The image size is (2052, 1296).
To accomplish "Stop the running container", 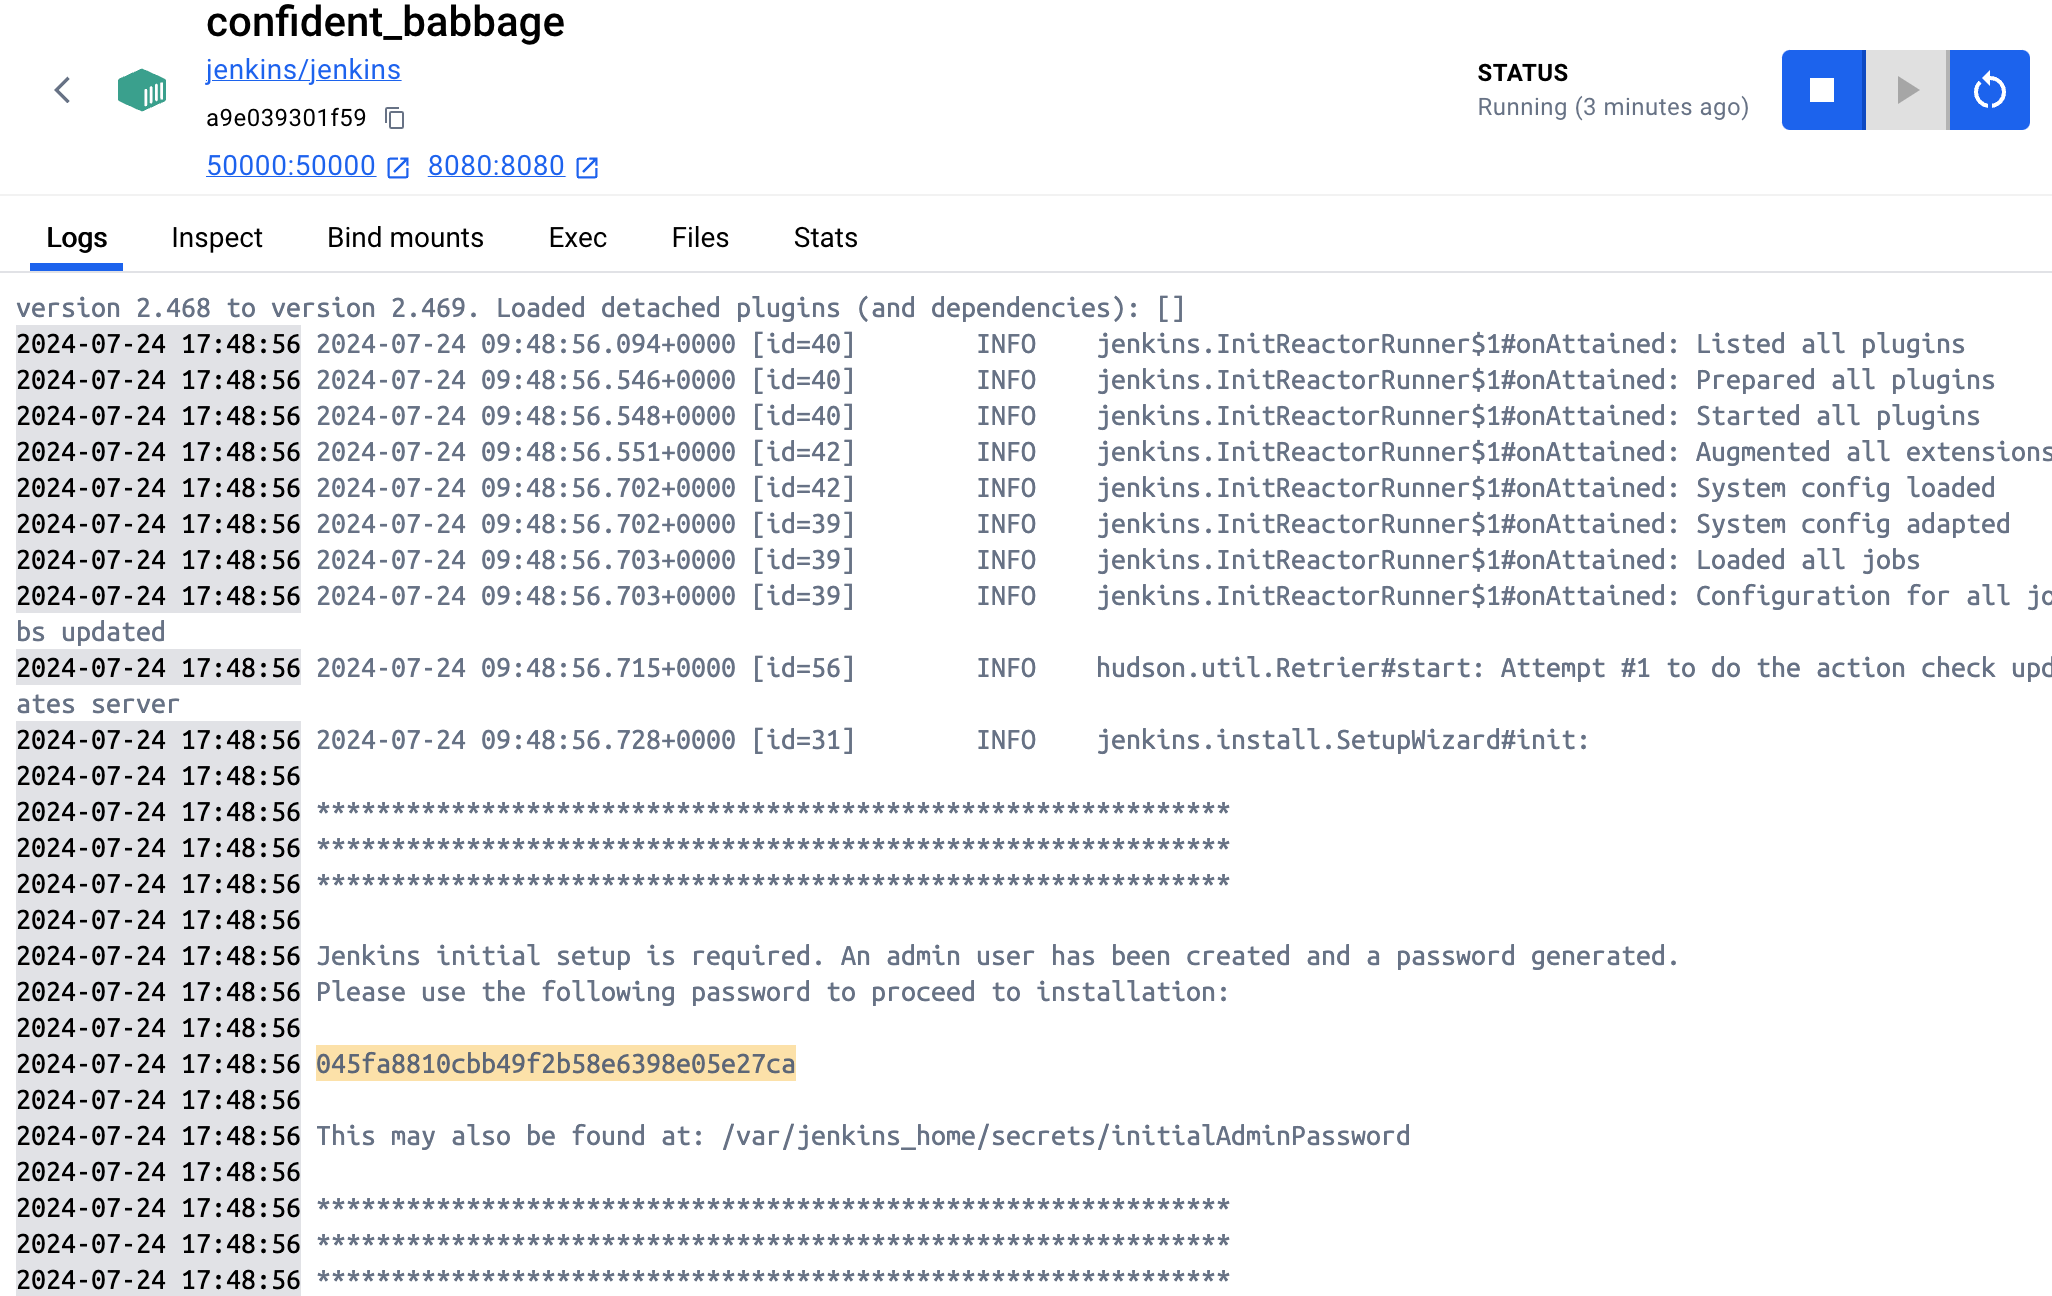I will click(1823, 91).
